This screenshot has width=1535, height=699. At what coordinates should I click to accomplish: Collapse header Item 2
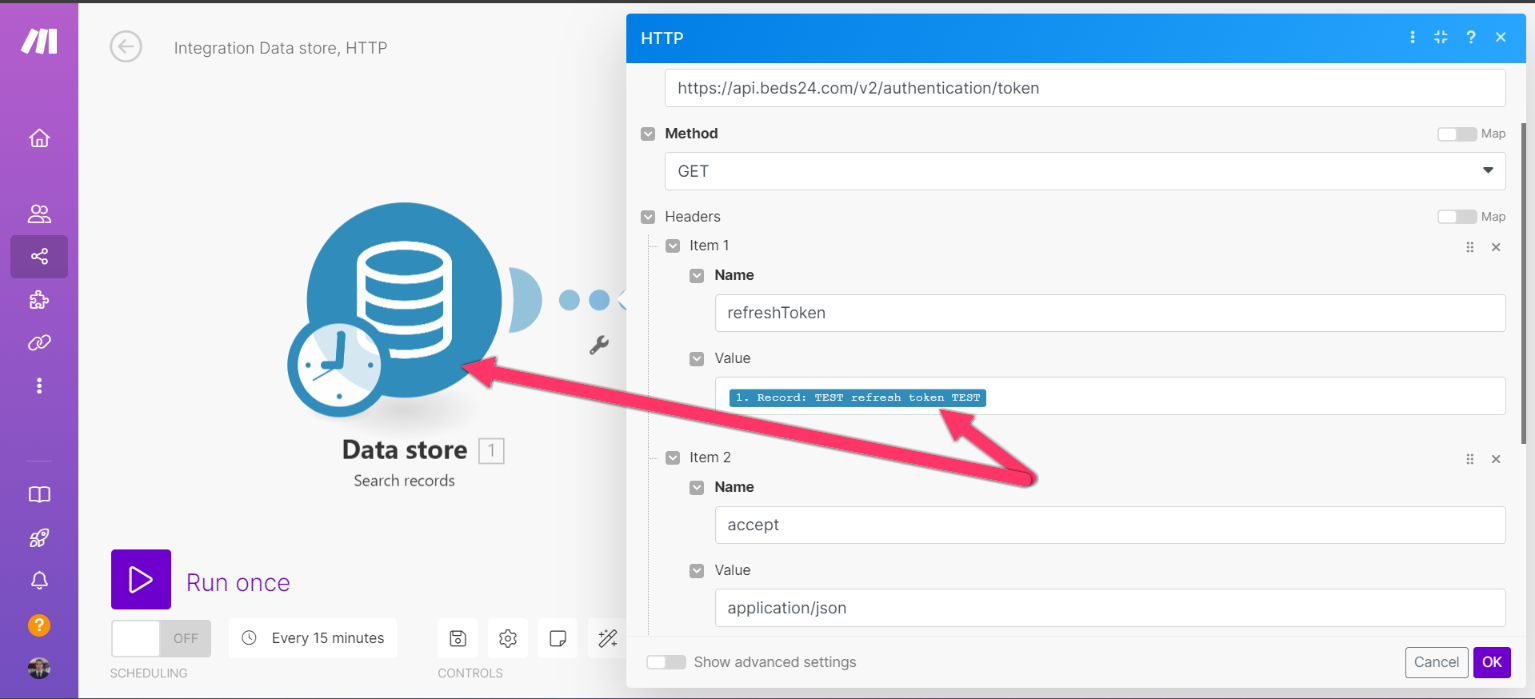click(x=673, y=457)
